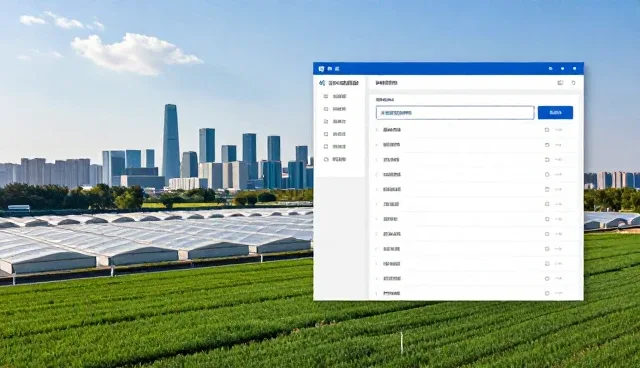The width and height of the screenshot is (640, 368).
Task: Expand the third list row's chevron
Action: (x=377, y=160)
